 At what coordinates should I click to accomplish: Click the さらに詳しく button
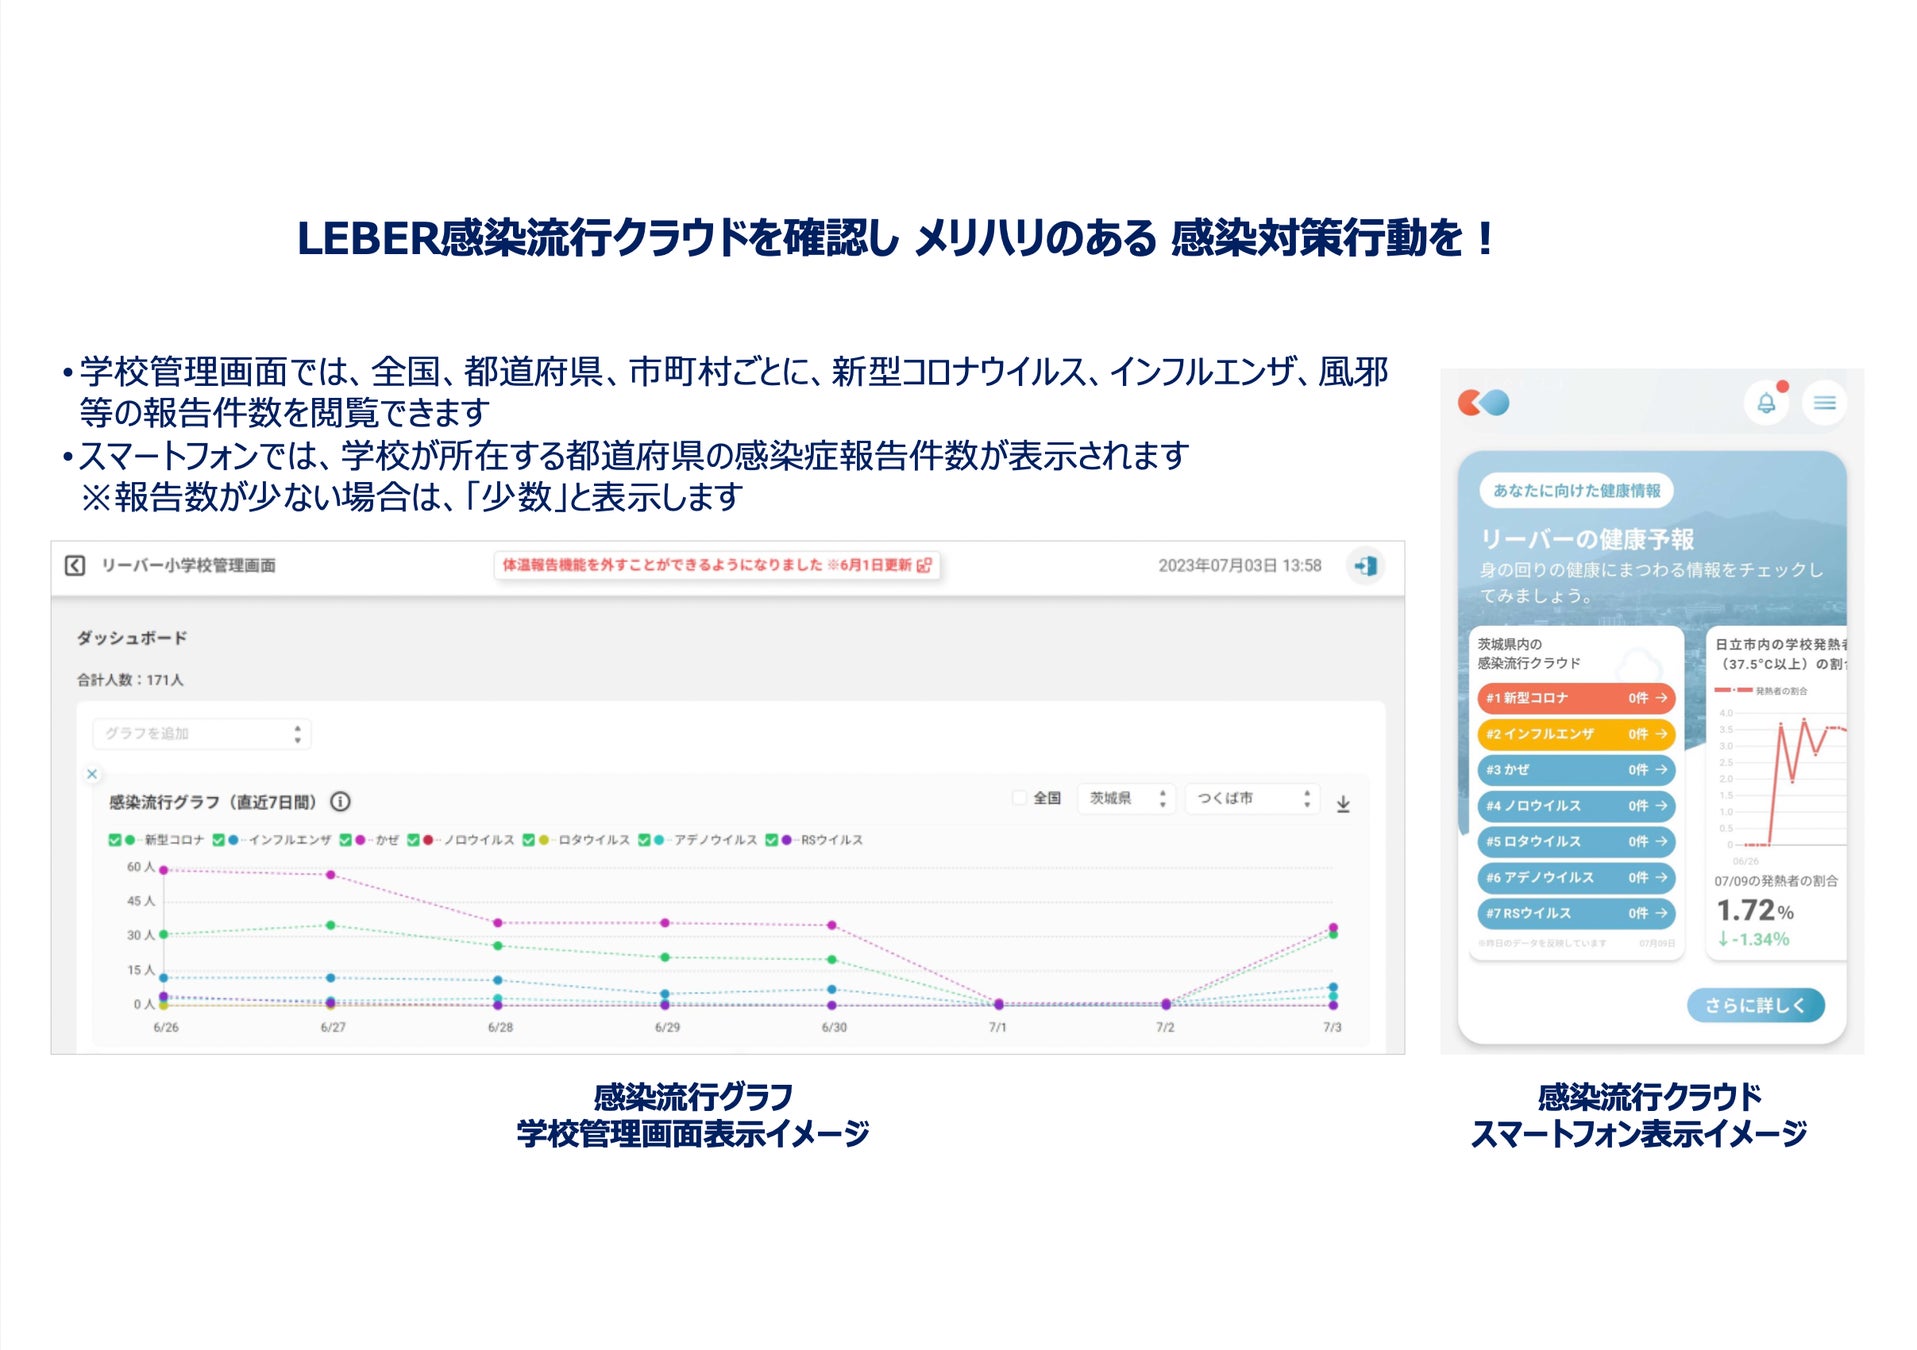tap(1755, 1006)
